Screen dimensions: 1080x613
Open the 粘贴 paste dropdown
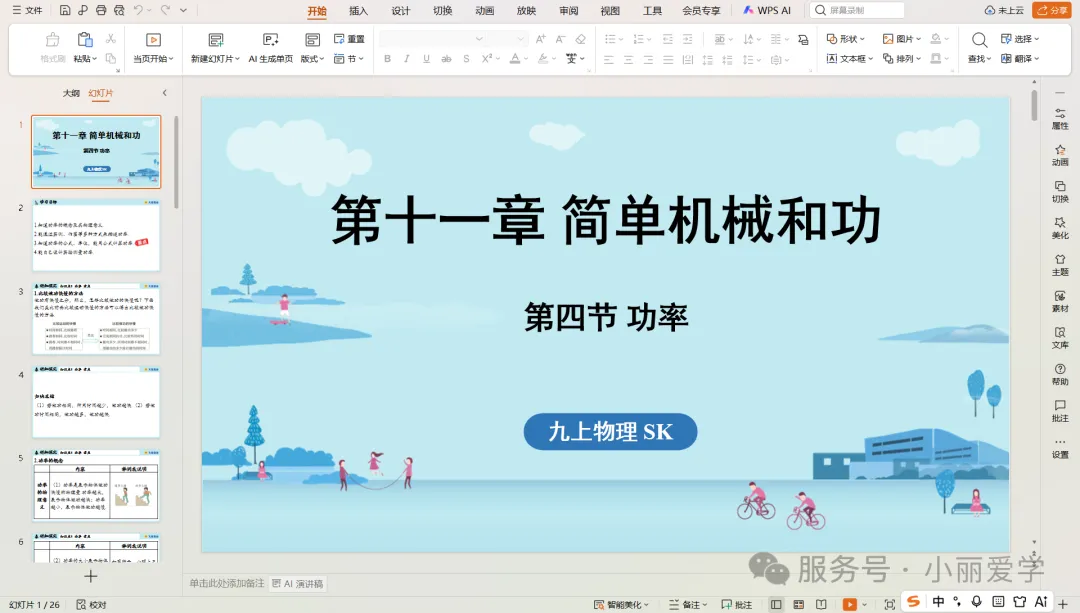coord(85,59)
